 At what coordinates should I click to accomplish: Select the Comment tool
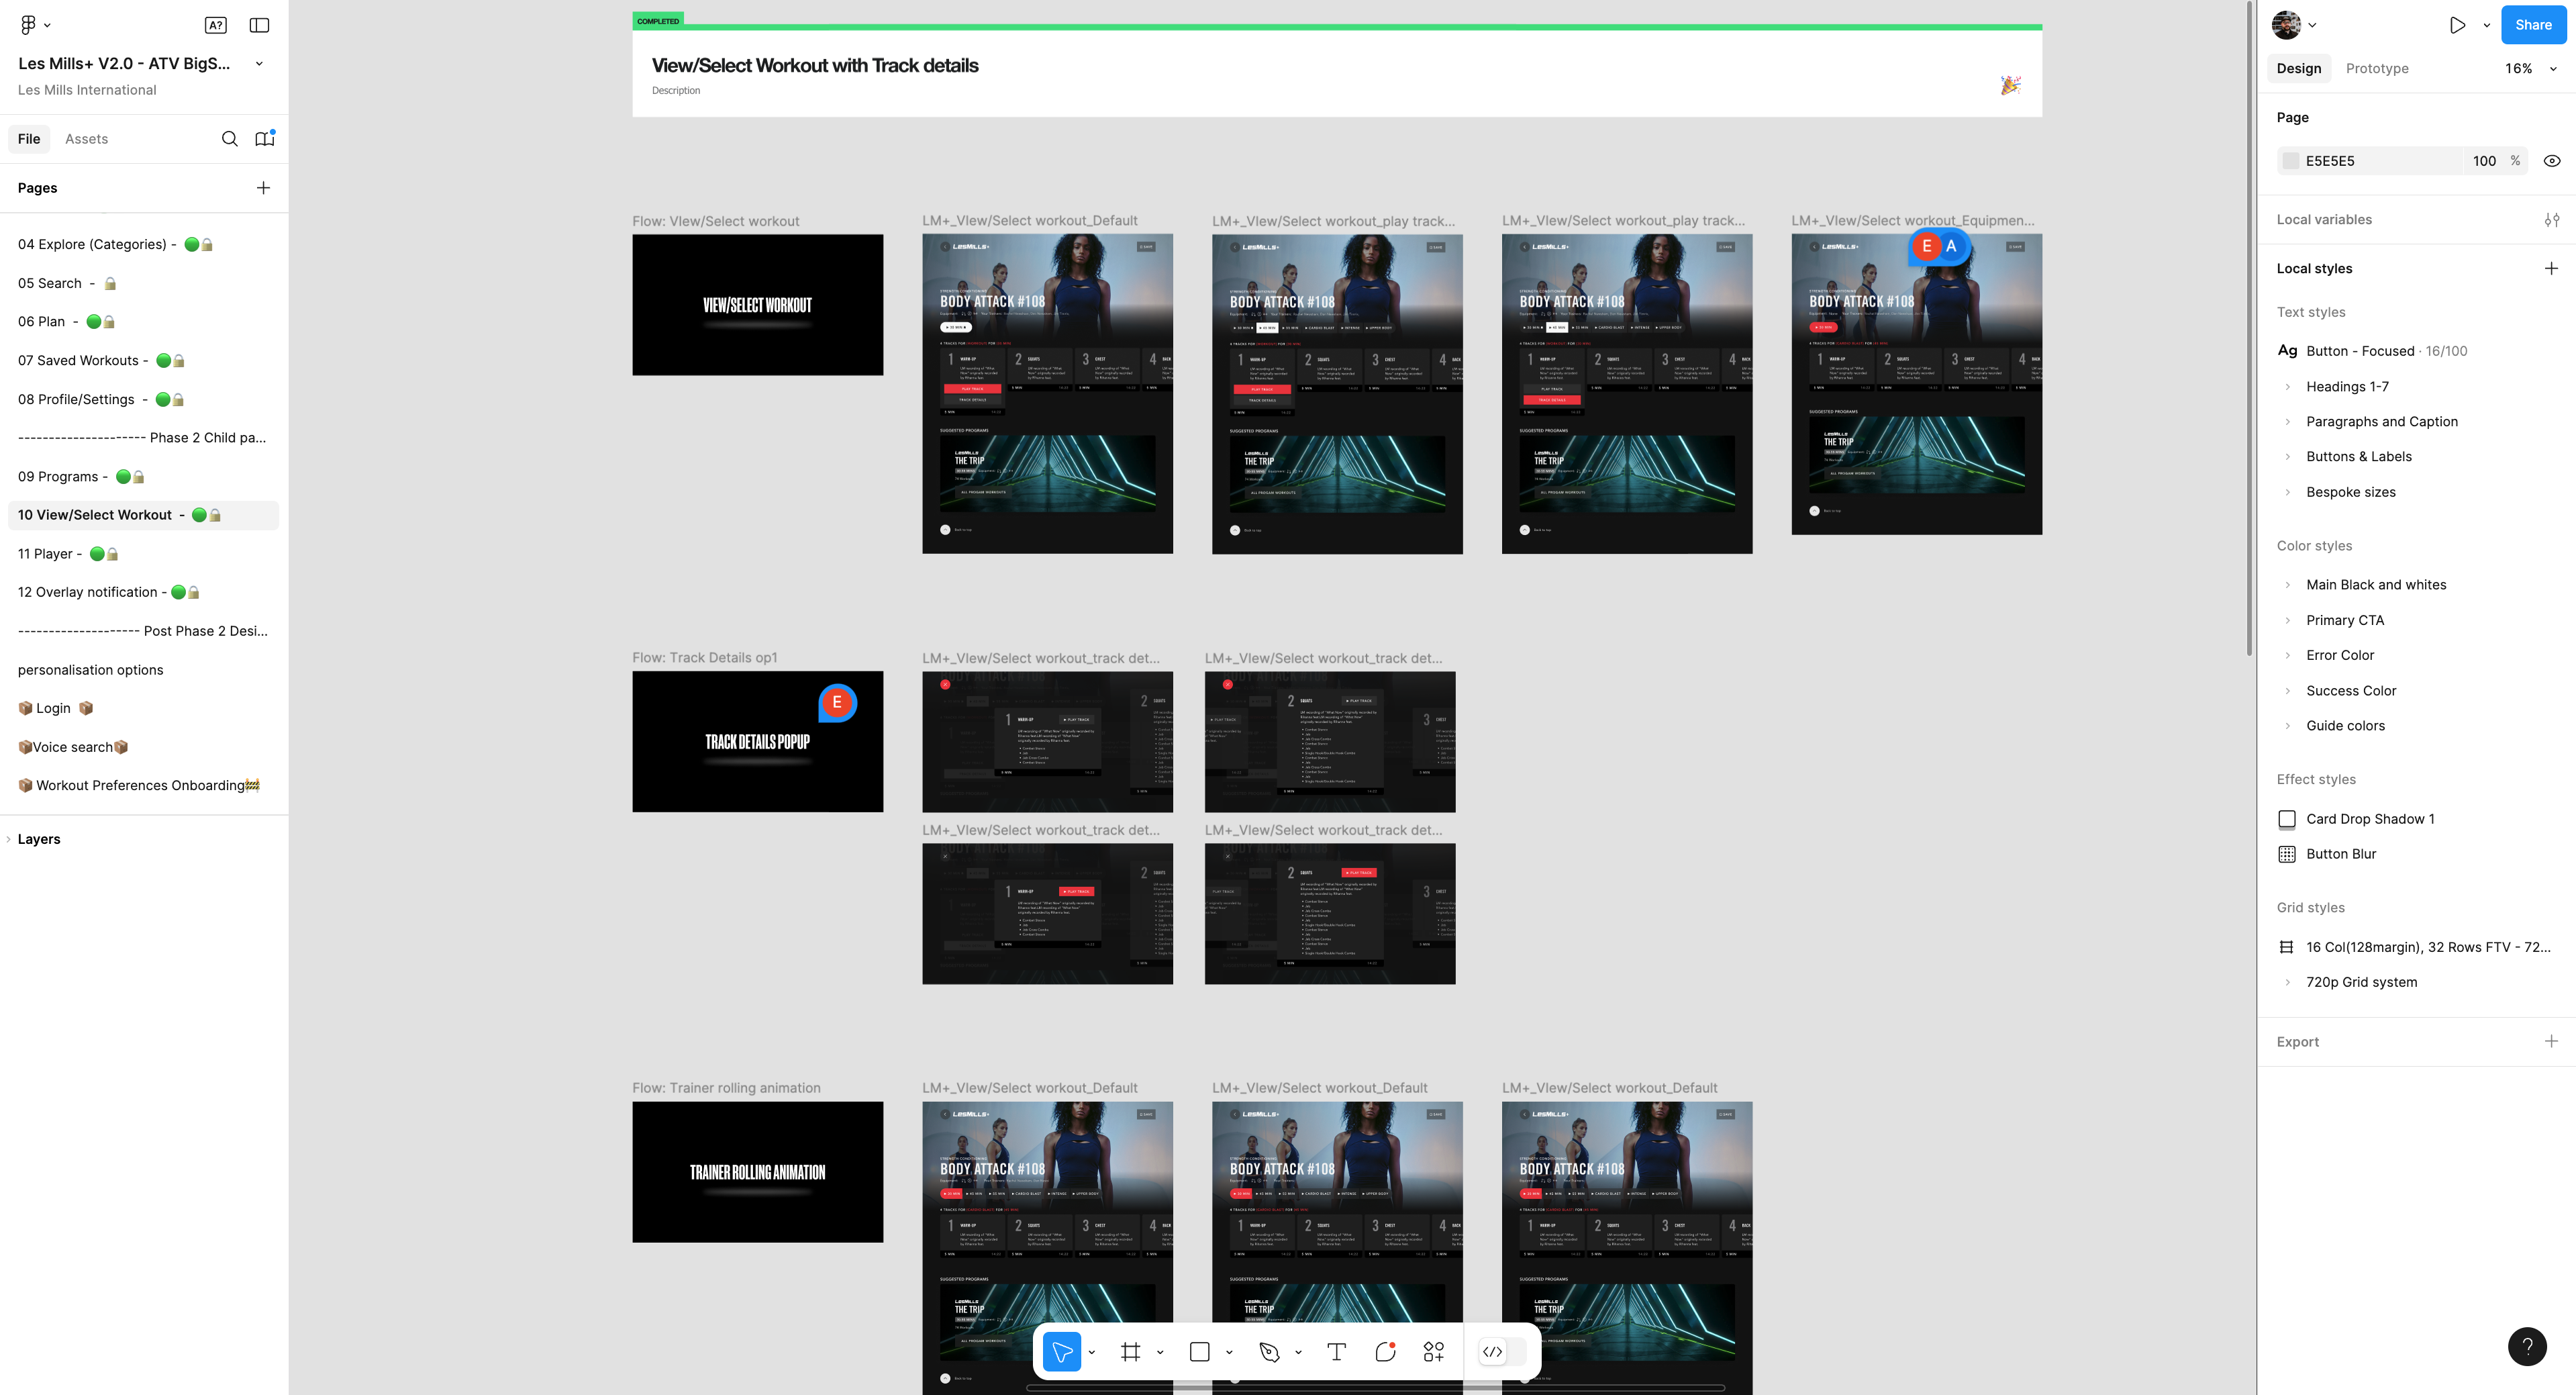tap(1385, 1352)
